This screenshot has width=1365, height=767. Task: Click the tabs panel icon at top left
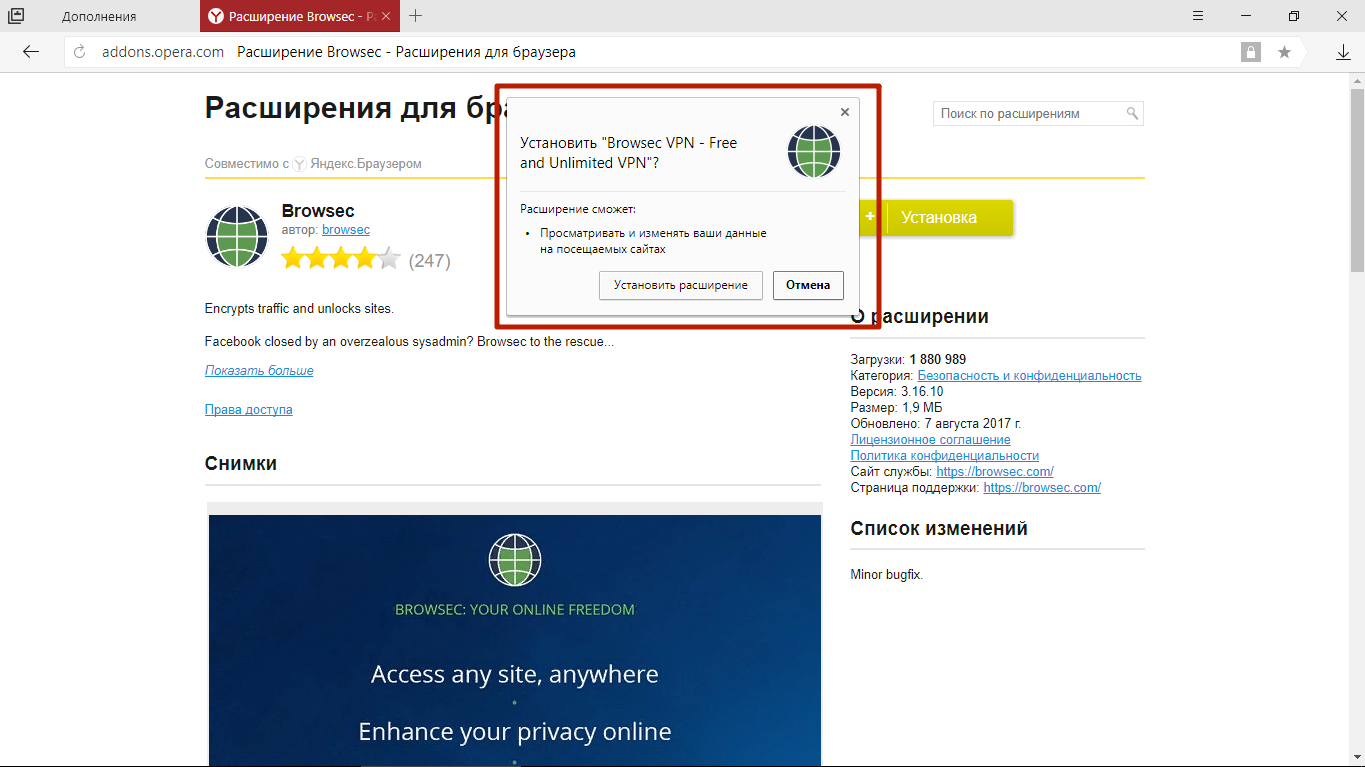click(16, 16)
